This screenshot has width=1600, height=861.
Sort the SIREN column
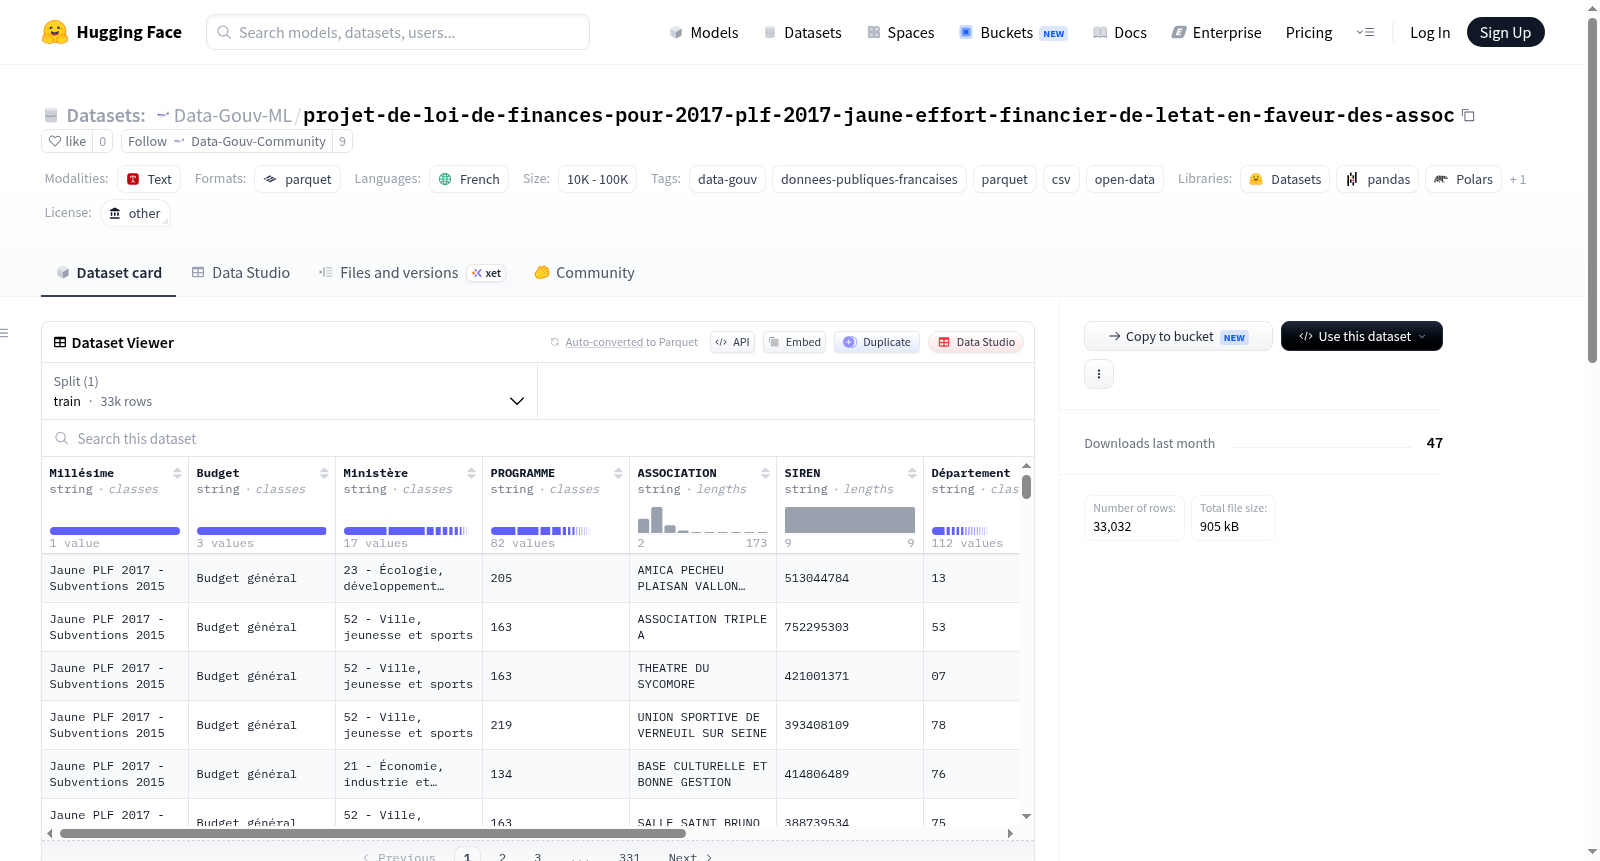point(912,473)
